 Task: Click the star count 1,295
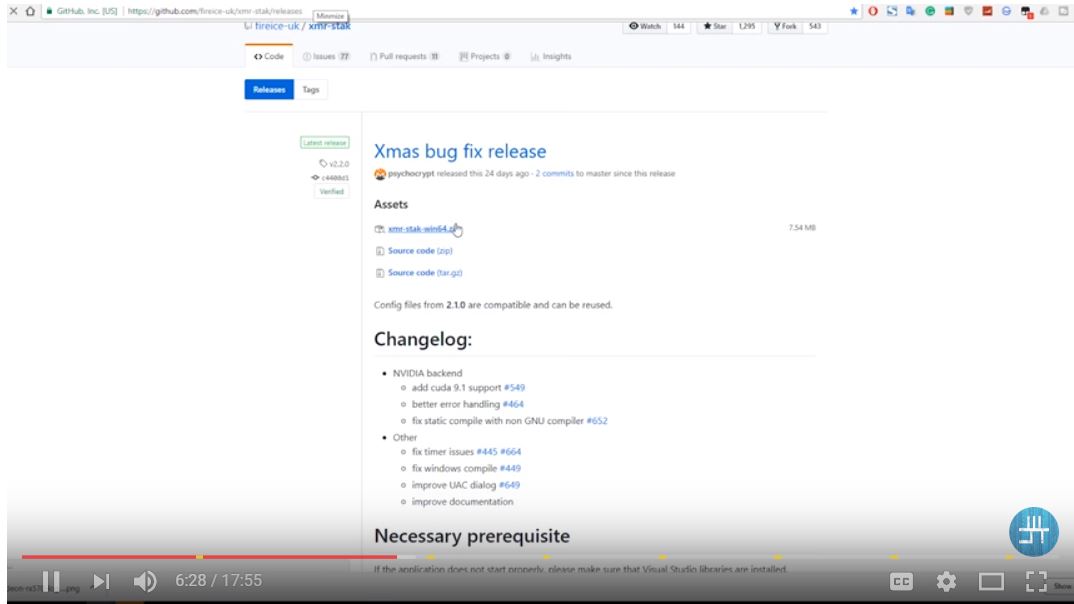(x=747, y=26)
